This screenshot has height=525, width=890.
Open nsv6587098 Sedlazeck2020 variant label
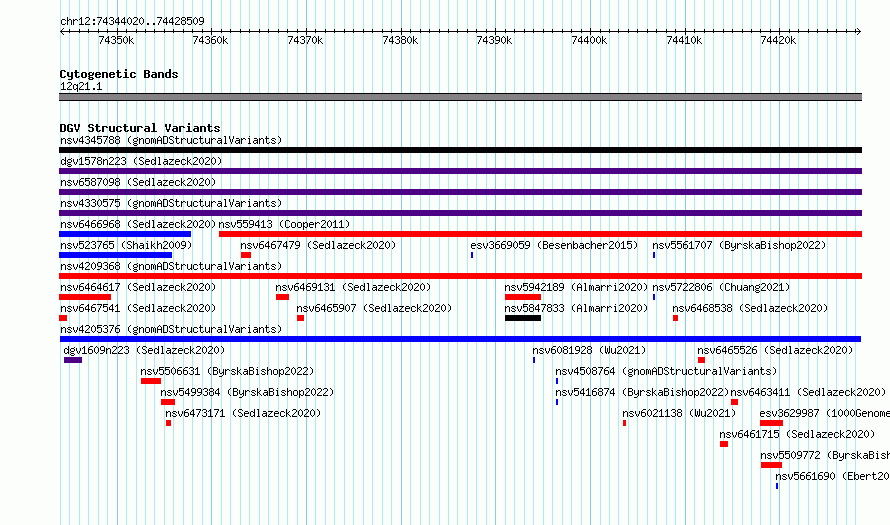click(138, 182)
